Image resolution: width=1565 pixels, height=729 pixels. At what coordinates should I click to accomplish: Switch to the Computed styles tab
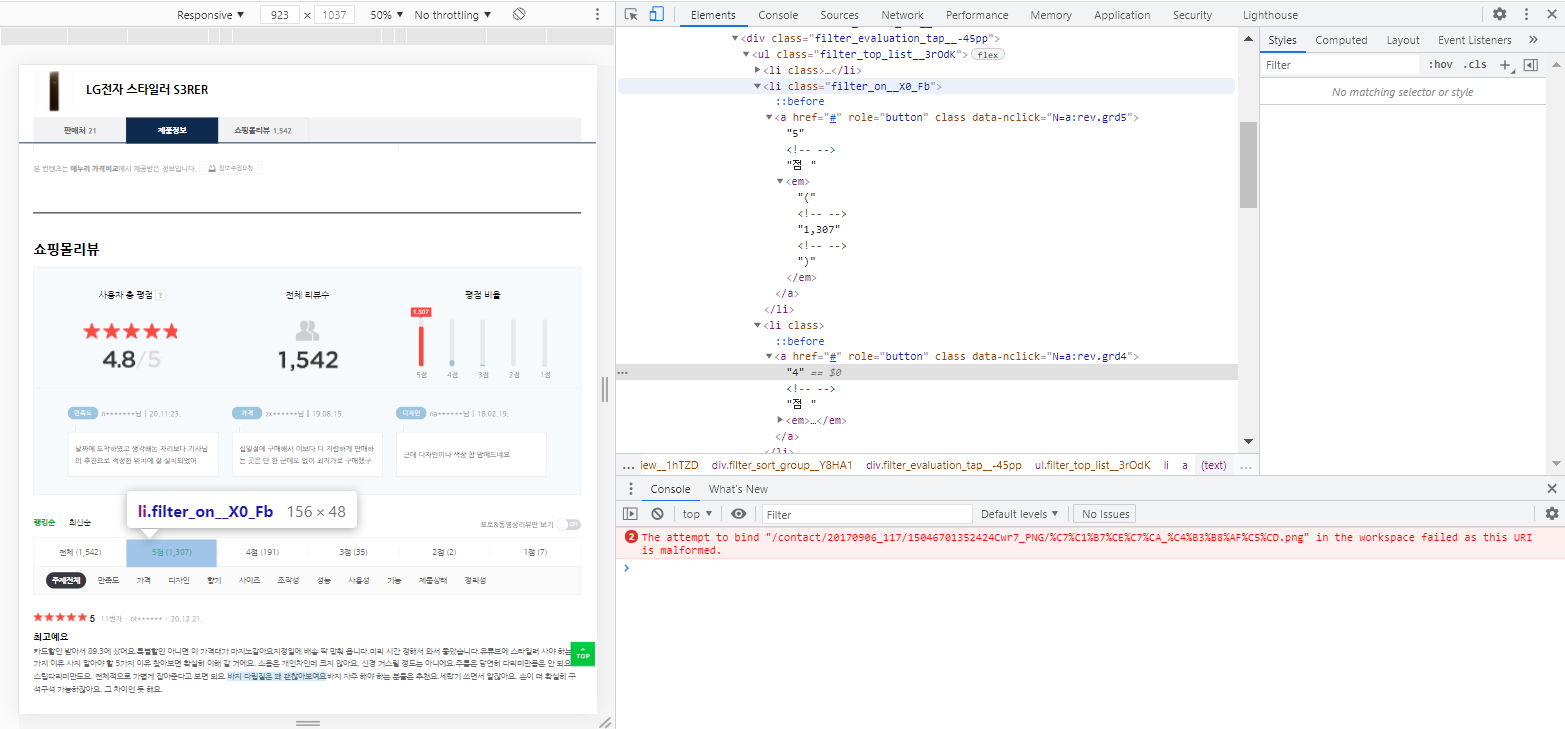[1341, 40]
